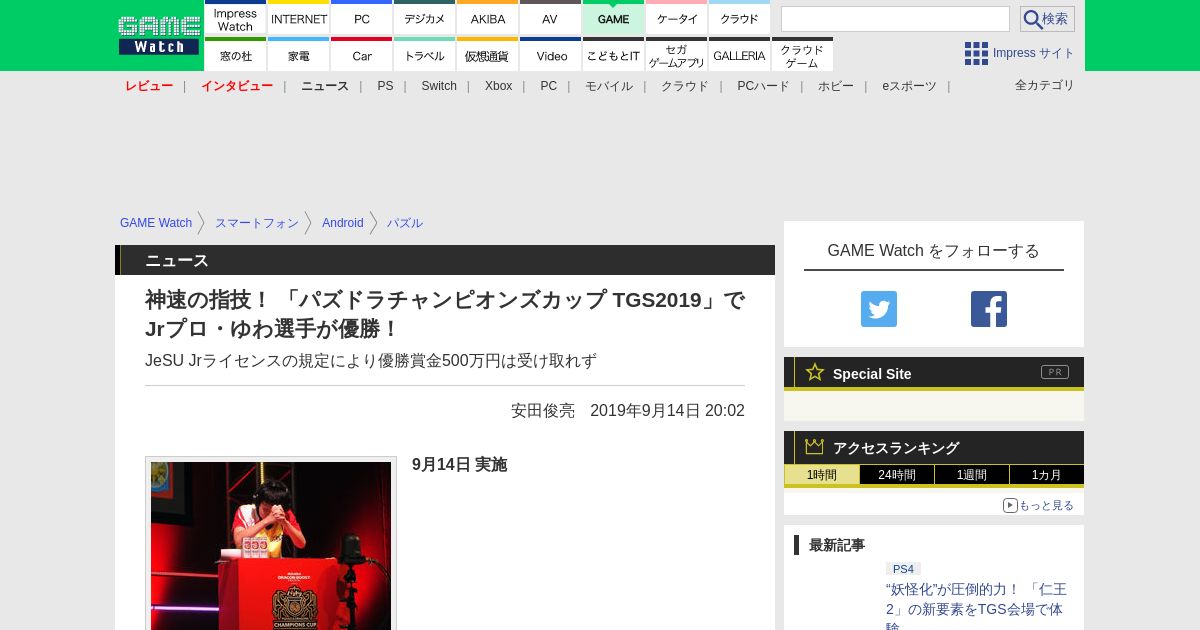Open the 家電 site tab

point(299,55)
